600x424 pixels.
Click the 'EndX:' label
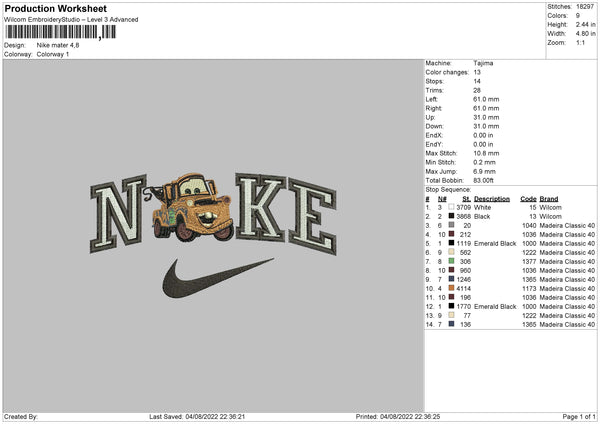click(x=434, y=135)
